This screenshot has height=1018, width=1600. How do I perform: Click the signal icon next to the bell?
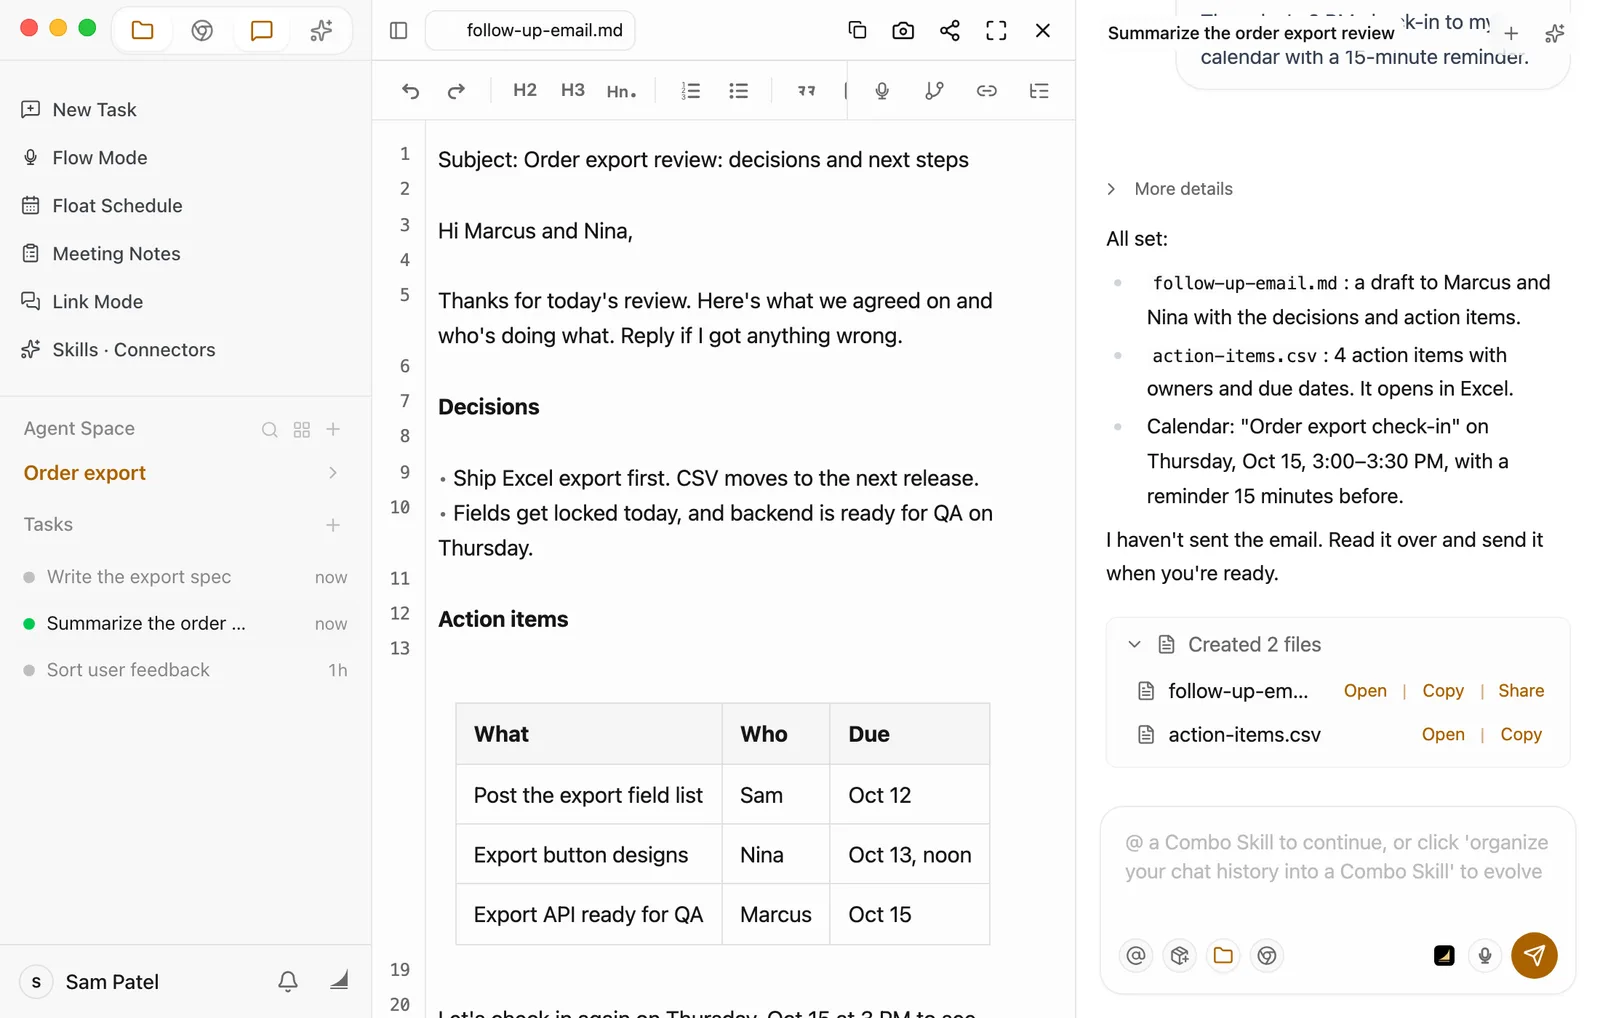tap(339, 980)
